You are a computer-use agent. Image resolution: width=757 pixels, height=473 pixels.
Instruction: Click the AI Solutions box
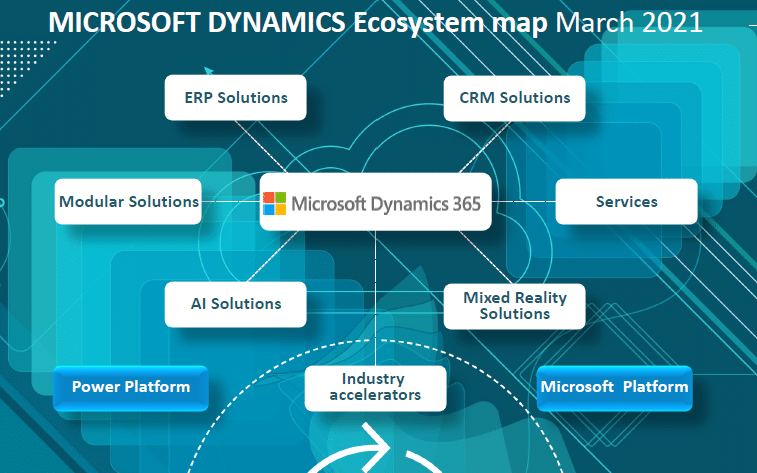coord(236,304)
